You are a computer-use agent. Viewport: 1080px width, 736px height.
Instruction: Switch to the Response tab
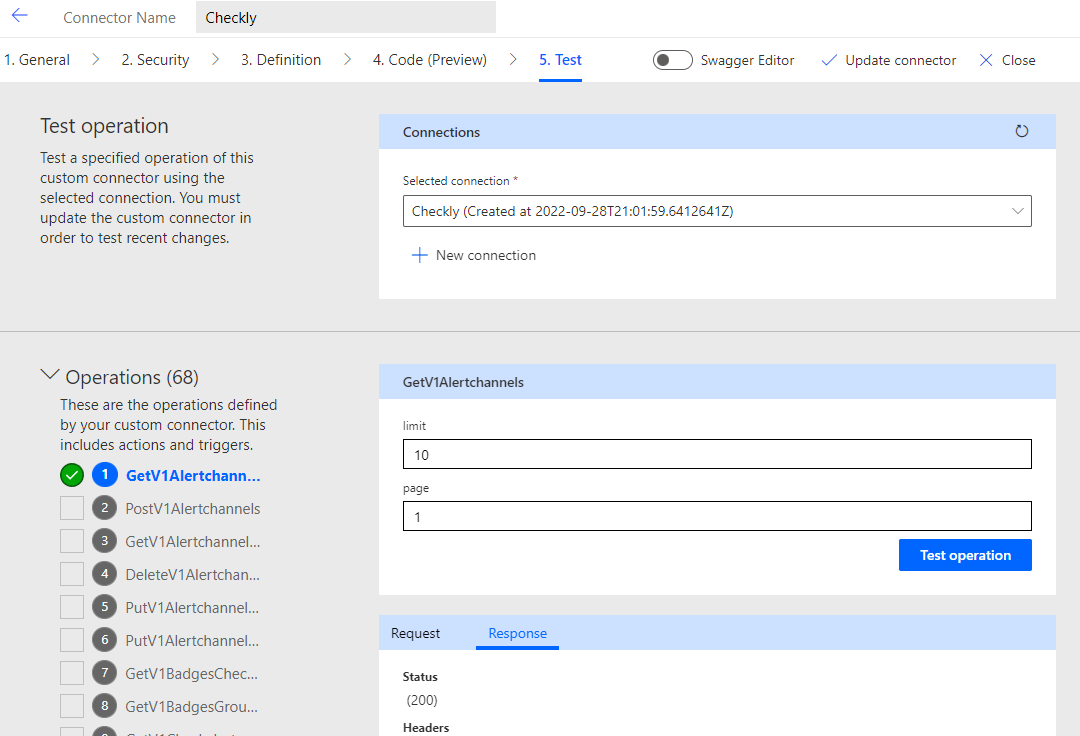[x=517, y=633]
